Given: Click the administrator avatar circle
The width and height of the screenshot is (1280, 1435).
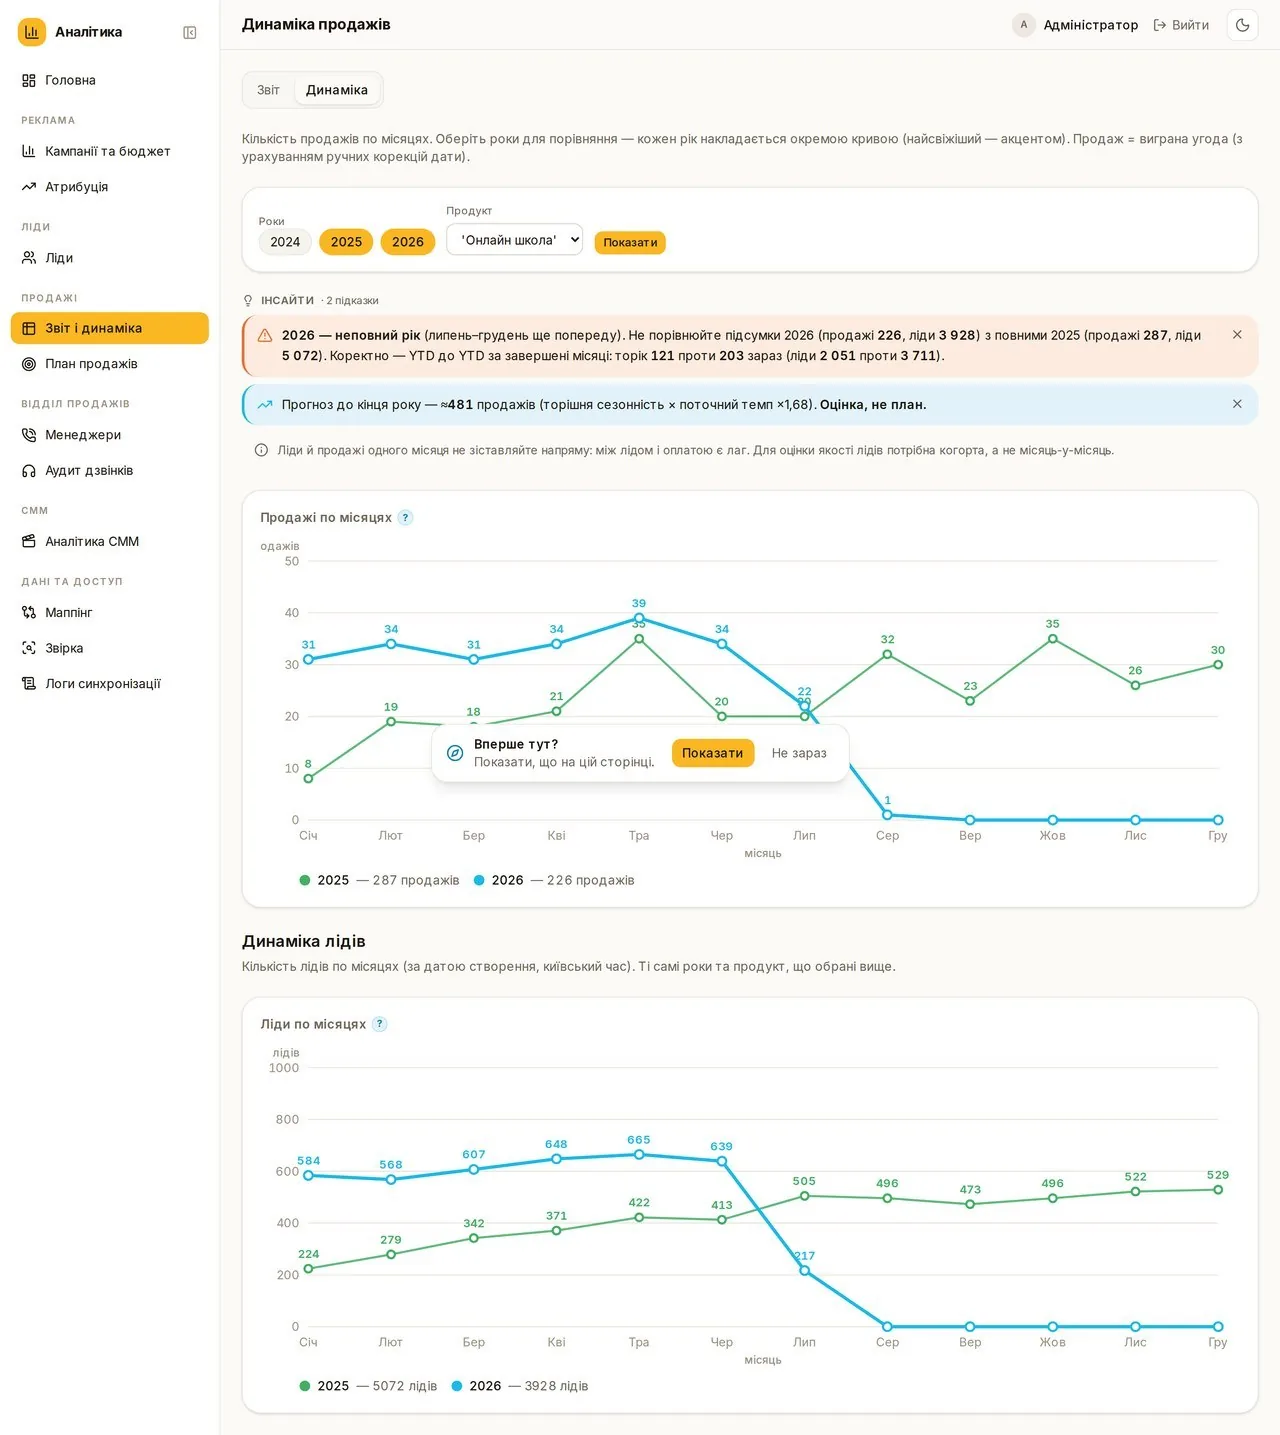Looking at the screenshot, I should pos(1023,25).
